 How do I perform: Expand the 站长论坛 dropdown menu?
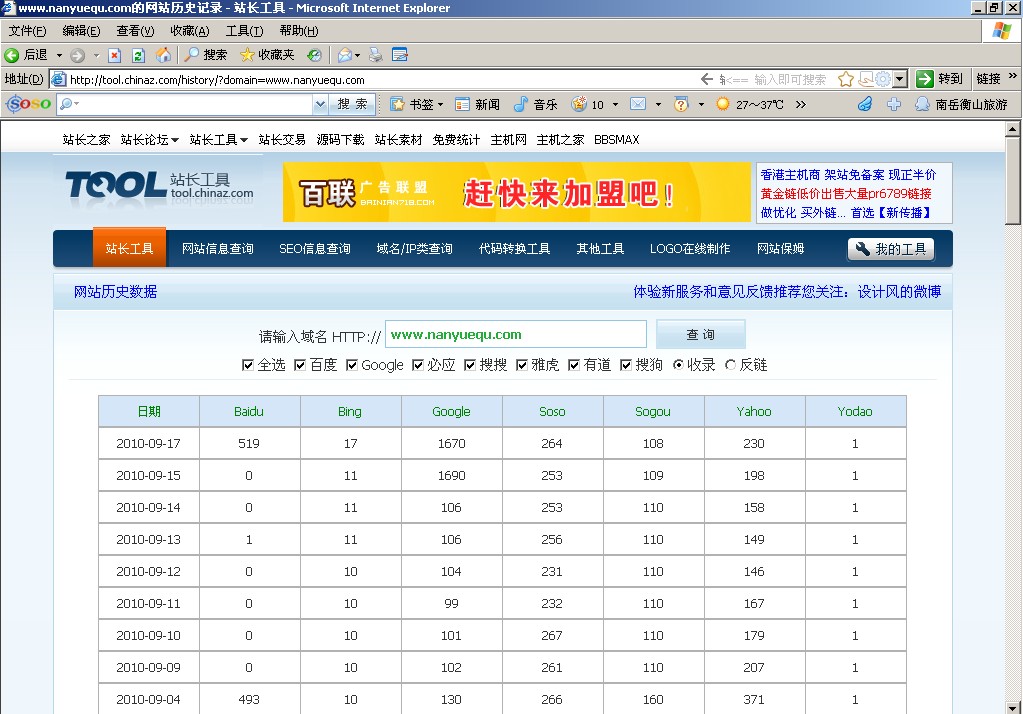click(175, 140)
